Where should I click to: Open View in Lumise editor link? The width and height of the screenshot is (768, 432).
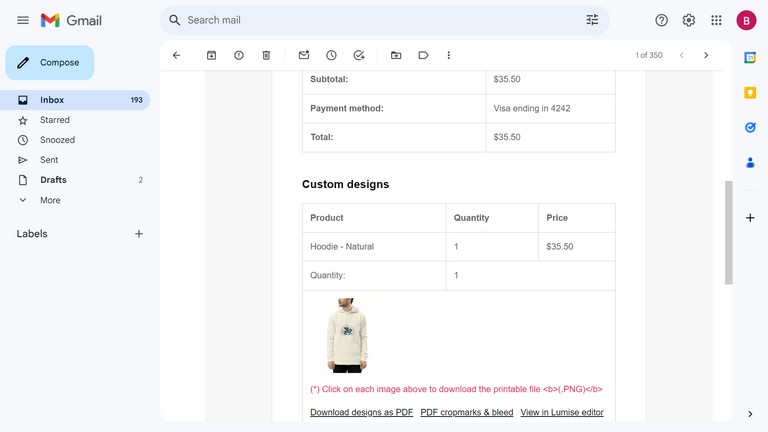click(x=561, y=412)
